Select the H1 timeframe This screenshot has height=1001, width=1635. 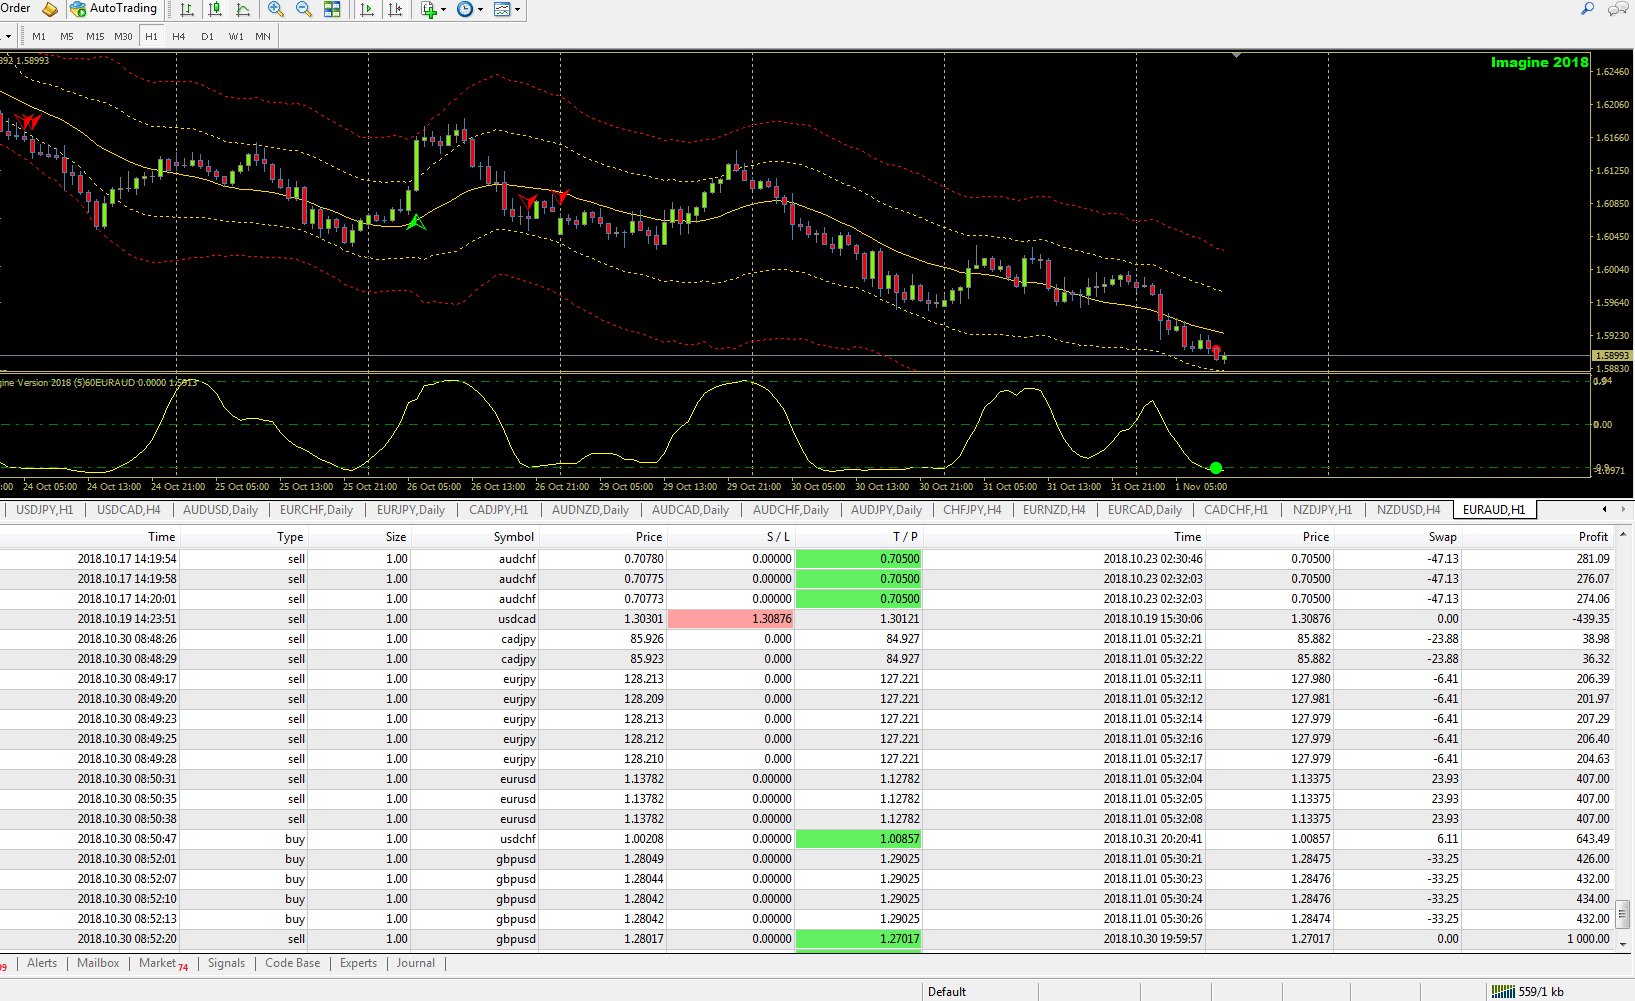[x=151, y=36]
